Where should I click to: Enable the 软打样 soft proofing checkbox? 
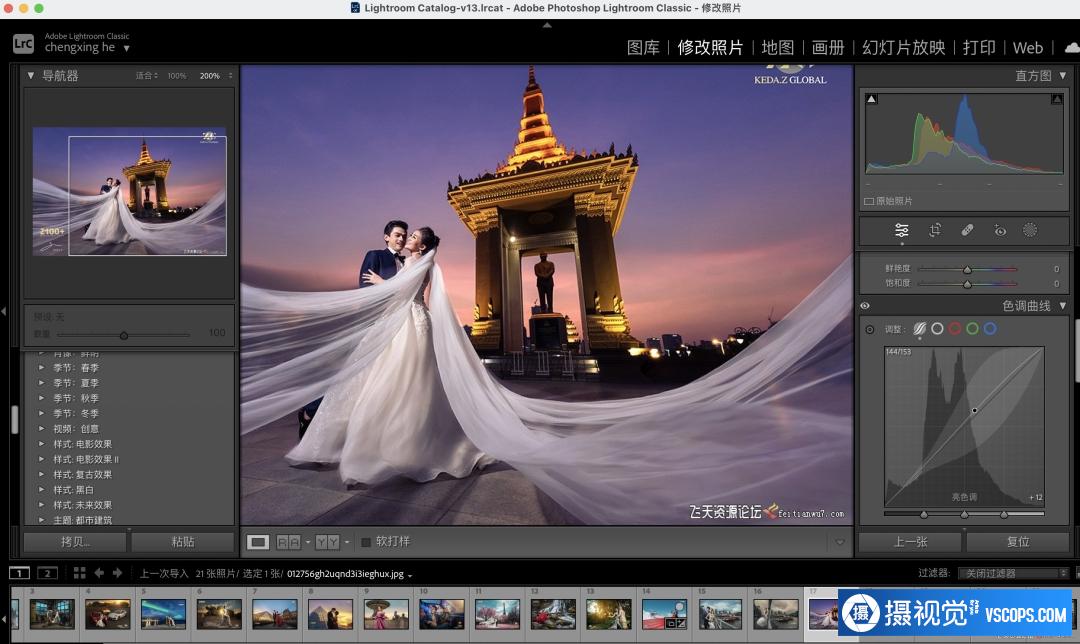(366, 542)
